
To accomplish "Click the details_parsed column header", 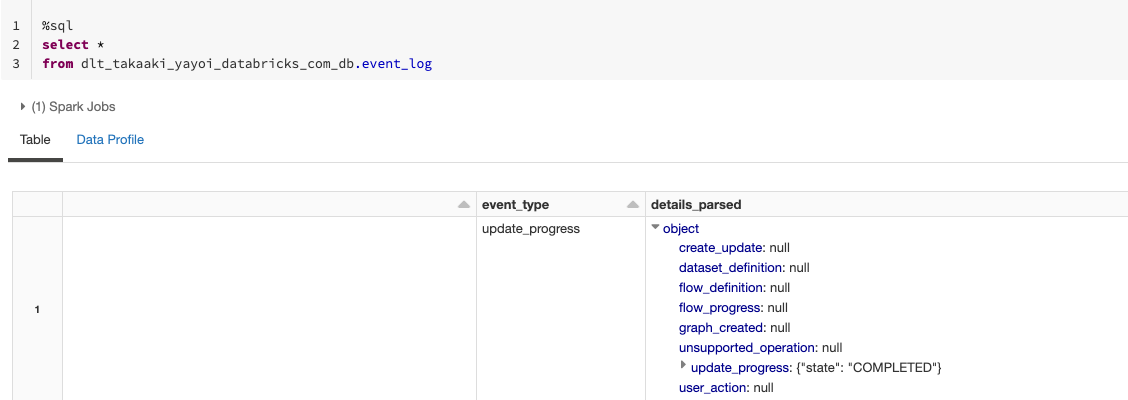I will pos(696,205).
